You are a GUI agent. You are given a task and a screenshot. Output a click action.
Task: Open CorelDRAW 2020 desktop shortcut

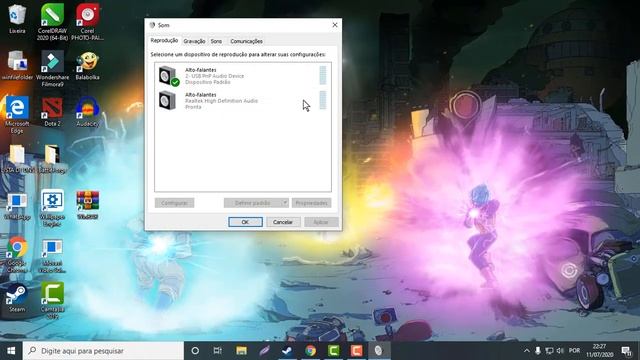52,22
